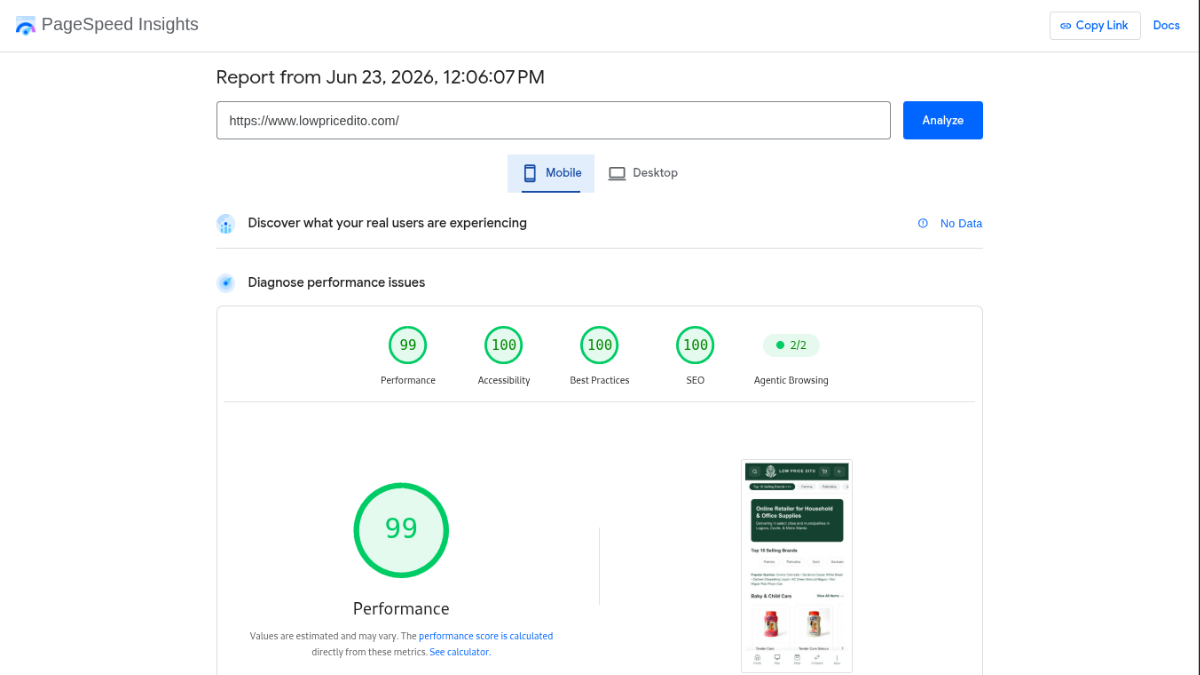
Task: Open the See calculator link
Action: [460, 652]
